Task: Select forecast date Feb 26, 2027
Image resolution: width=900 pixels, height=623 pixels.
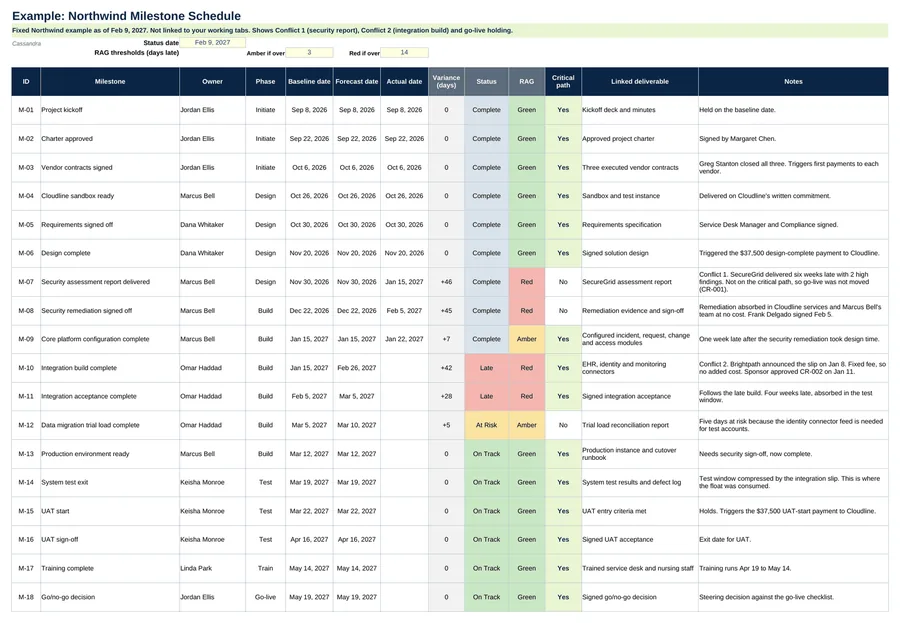Action: [356, 367]
